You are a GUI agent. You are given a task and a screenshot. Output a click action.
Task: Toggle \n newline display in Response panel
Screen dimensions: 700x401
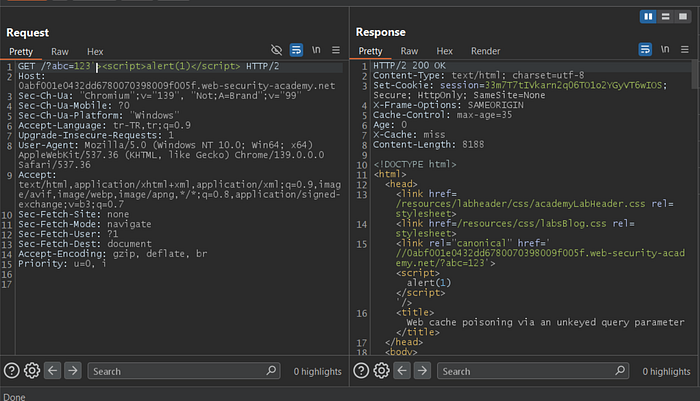(x=665, y=50)
